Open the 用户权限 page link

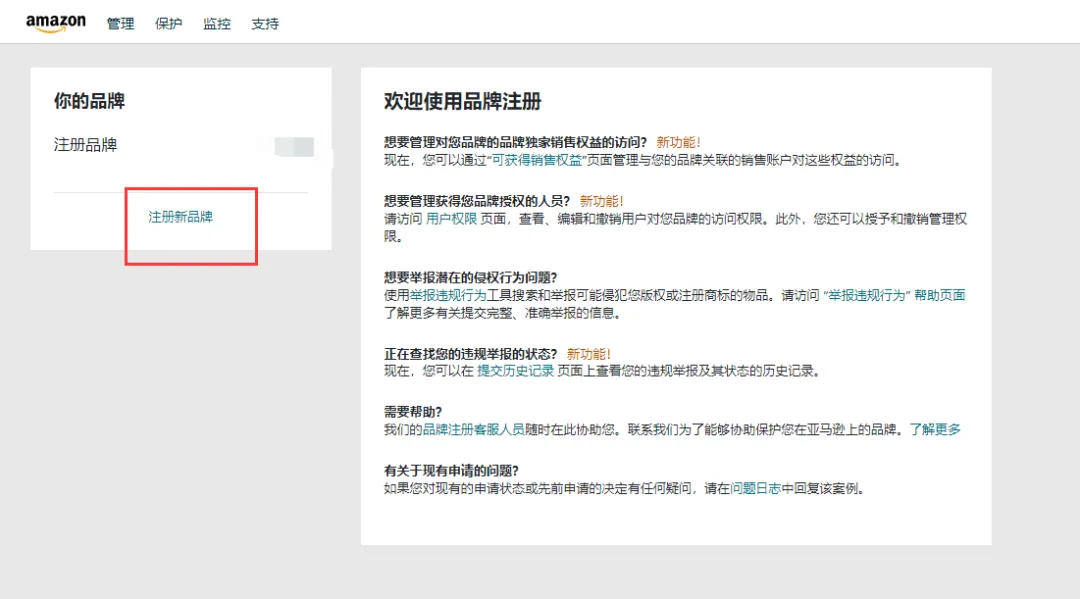pyautogui.click(x=451, y=219)
